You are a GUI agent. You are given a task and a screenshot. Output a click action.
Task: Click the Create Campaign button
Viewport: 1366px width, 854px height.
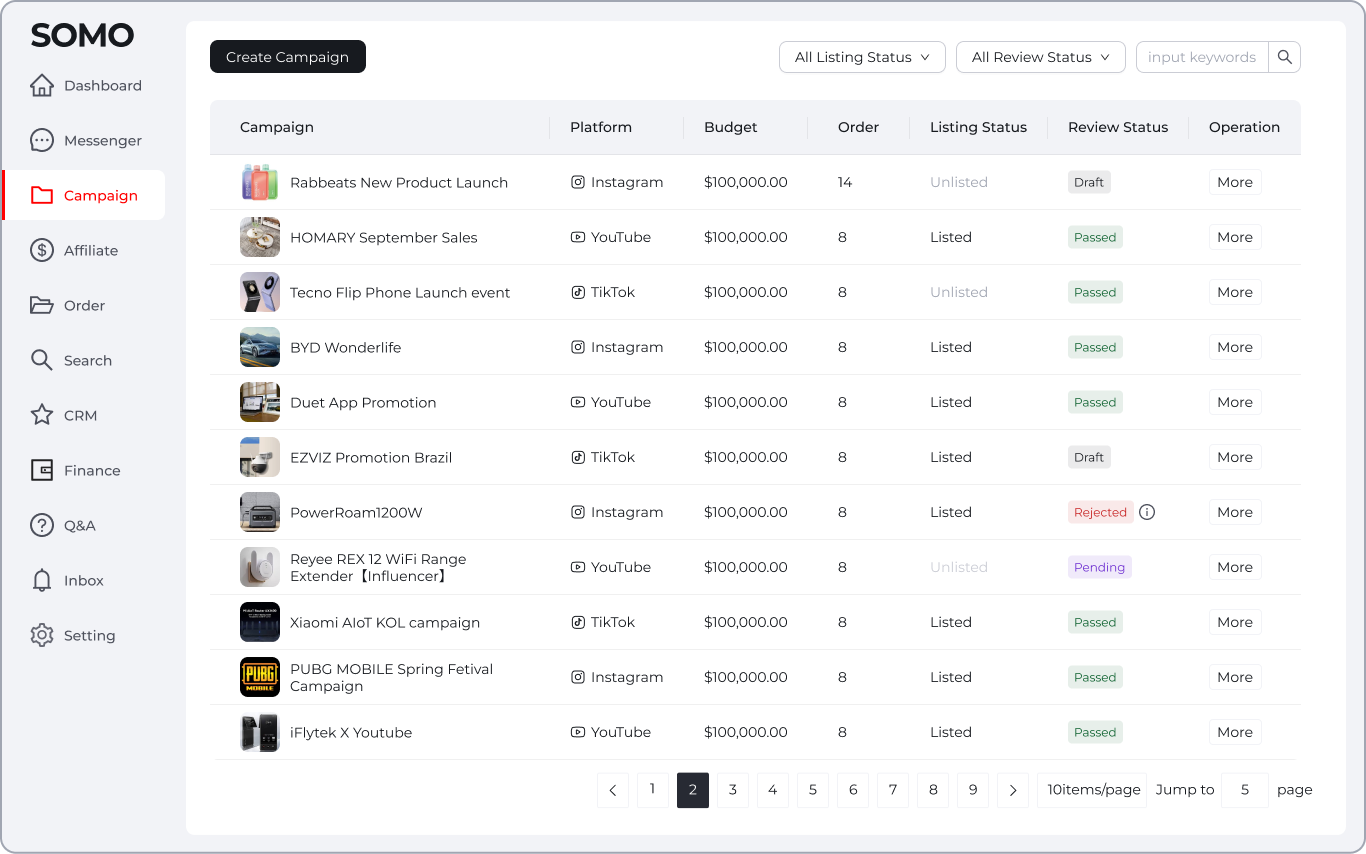(x=288, y=57)
